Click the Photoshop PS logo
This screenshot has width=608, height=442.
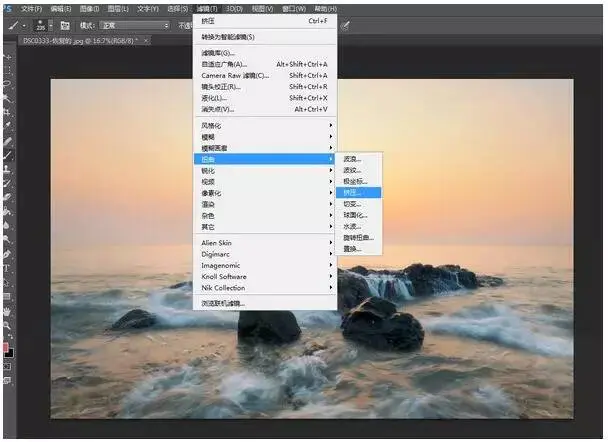(7, 8)
